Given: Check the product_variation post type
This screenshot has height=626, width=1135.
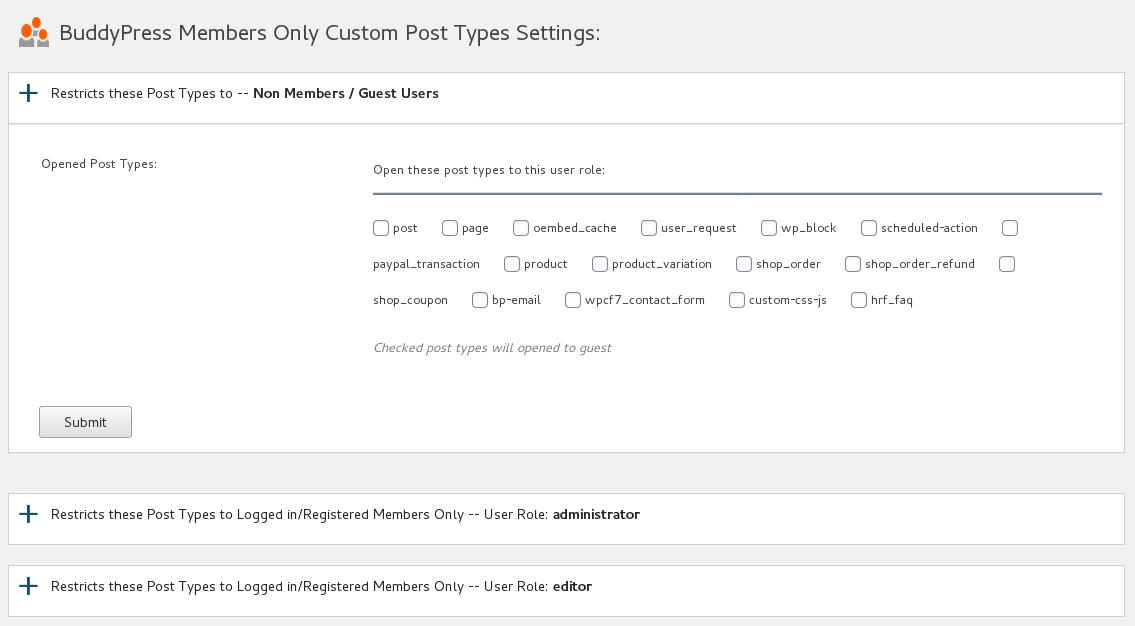Looking at the screenshot, I should coord(599,264).
